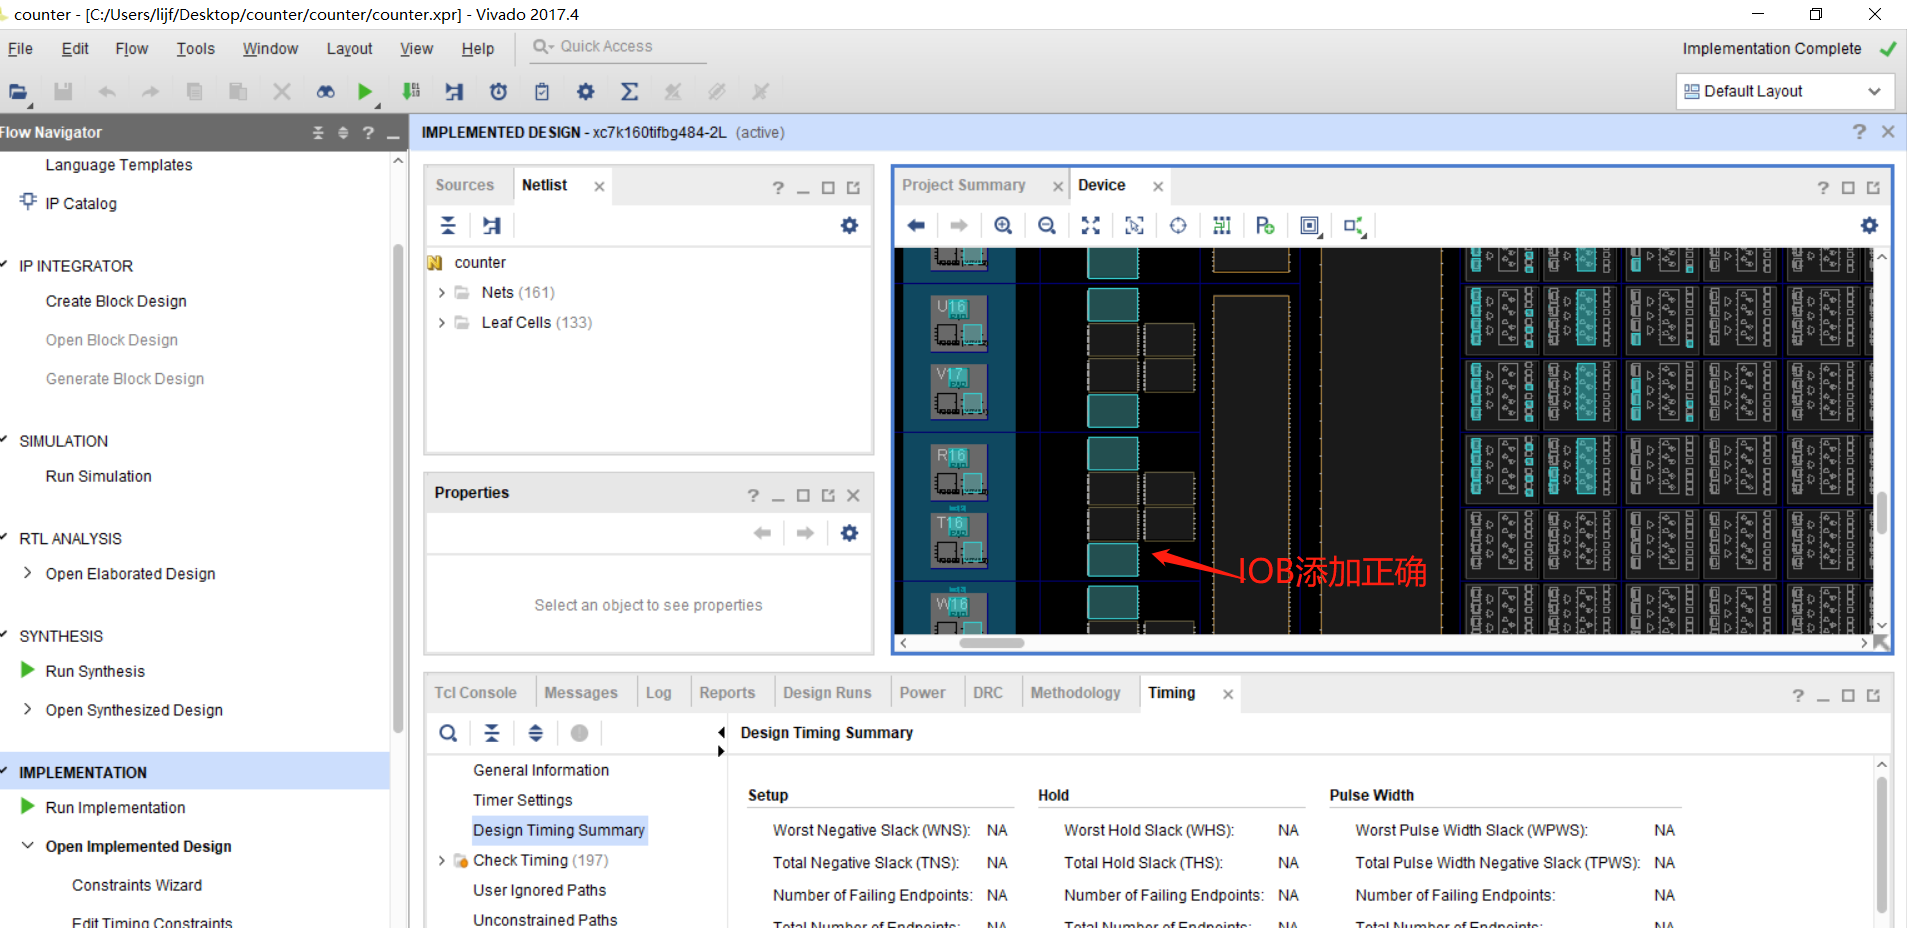Open the Report summary sigma icon
This screenshot has height=928, width=1907.
point(628,91)
